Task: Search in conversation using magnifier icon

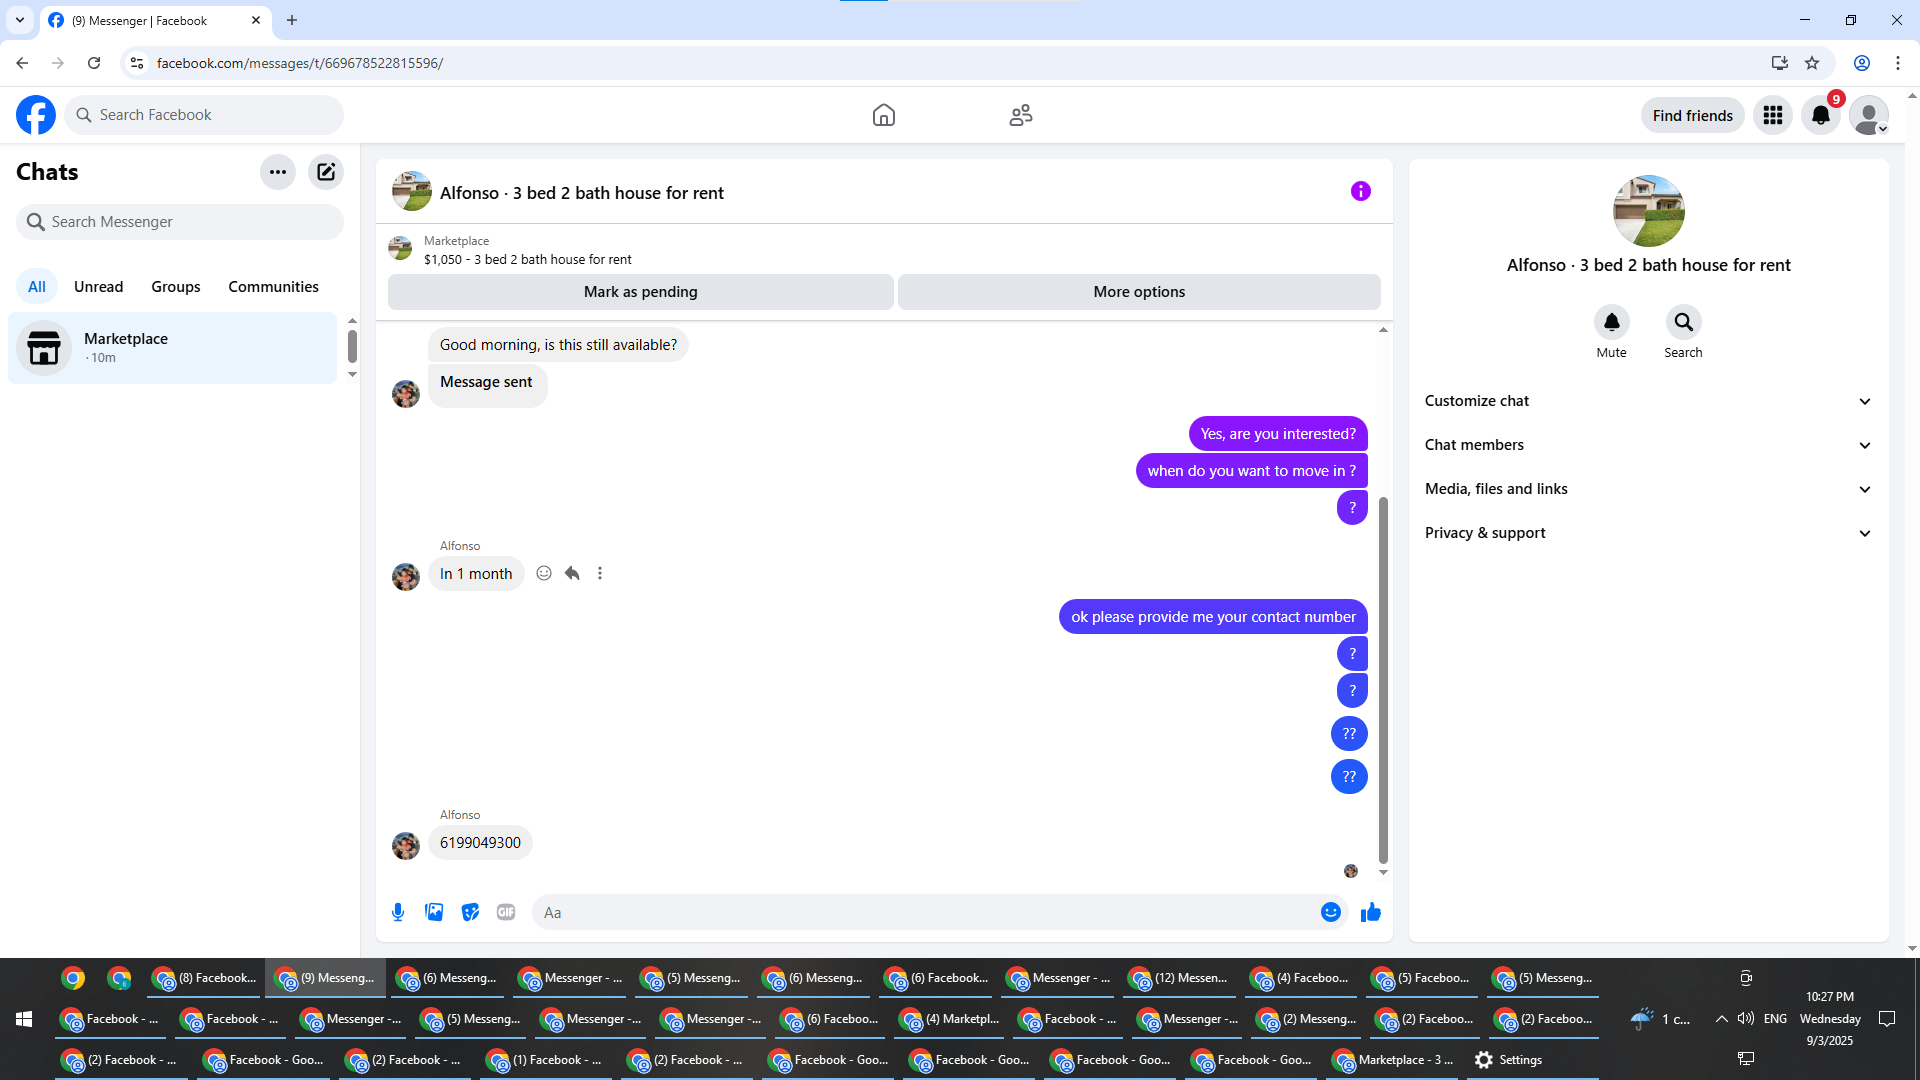Action: (x=1684, y=322)
